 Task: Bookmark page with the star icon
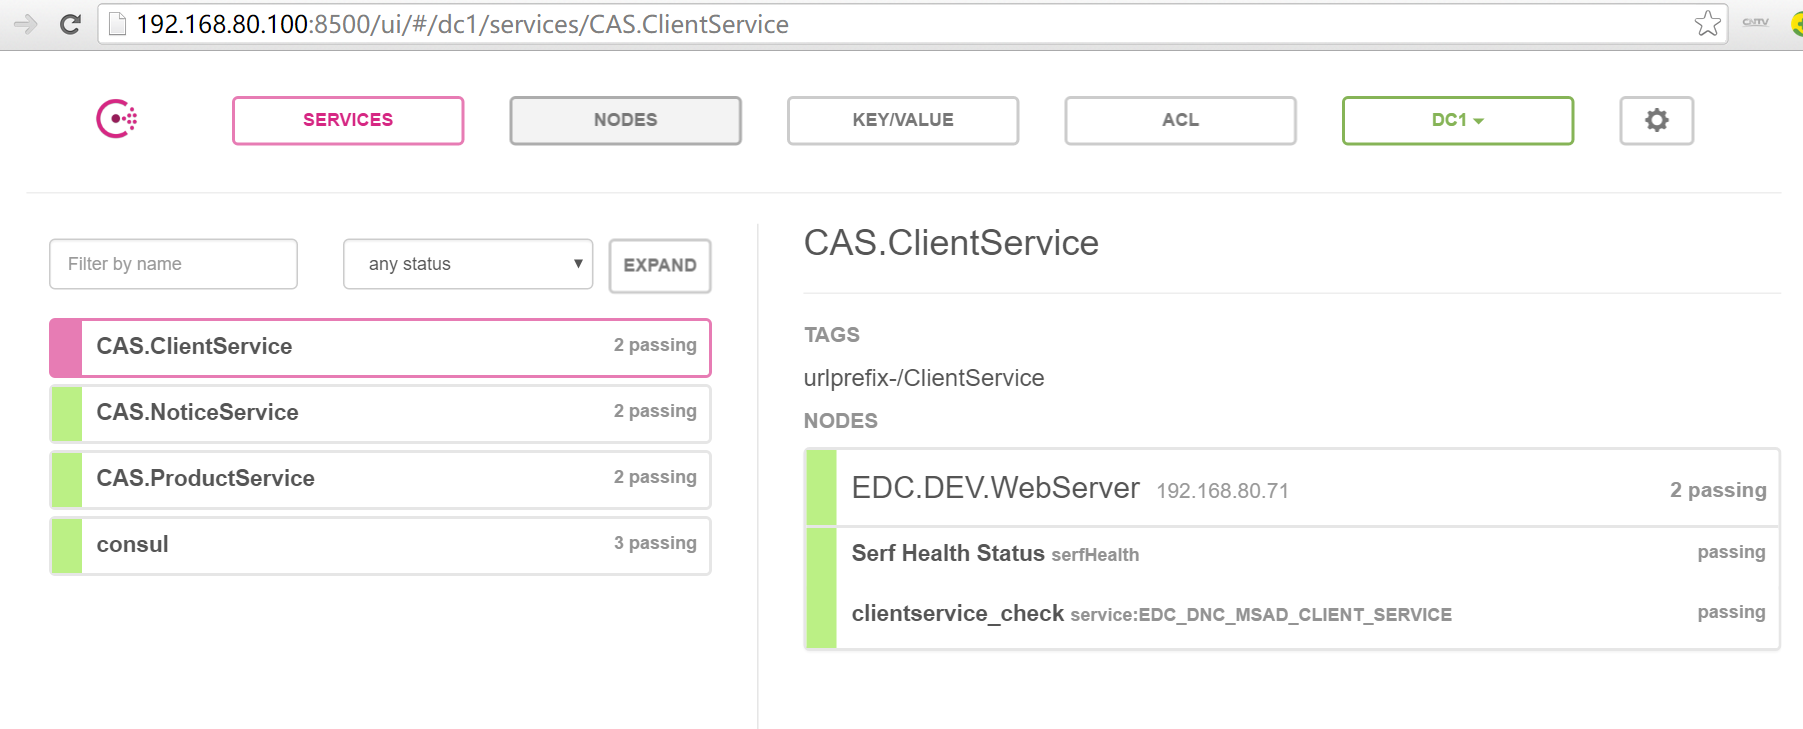click(1707, 24)
